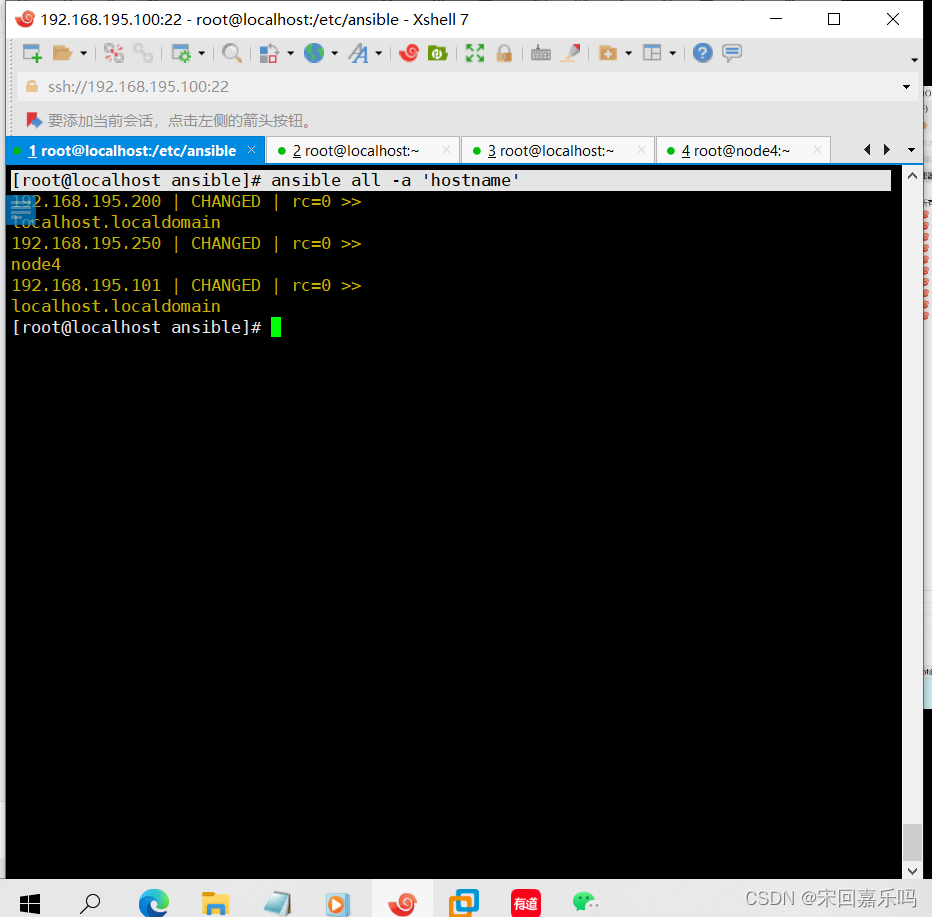The width and height of the screenshot is (932, 917).
Task: Expand the encoding dropdown arrow
Action: (x=335, y=53)
